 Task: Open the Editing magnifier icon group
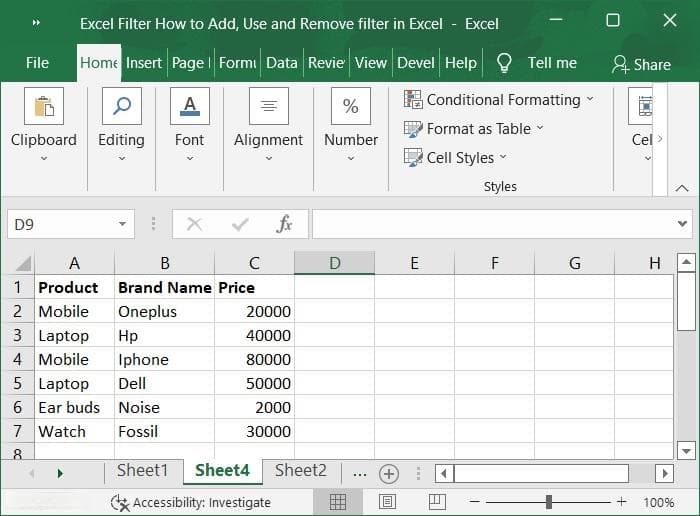tap(122, 106)
